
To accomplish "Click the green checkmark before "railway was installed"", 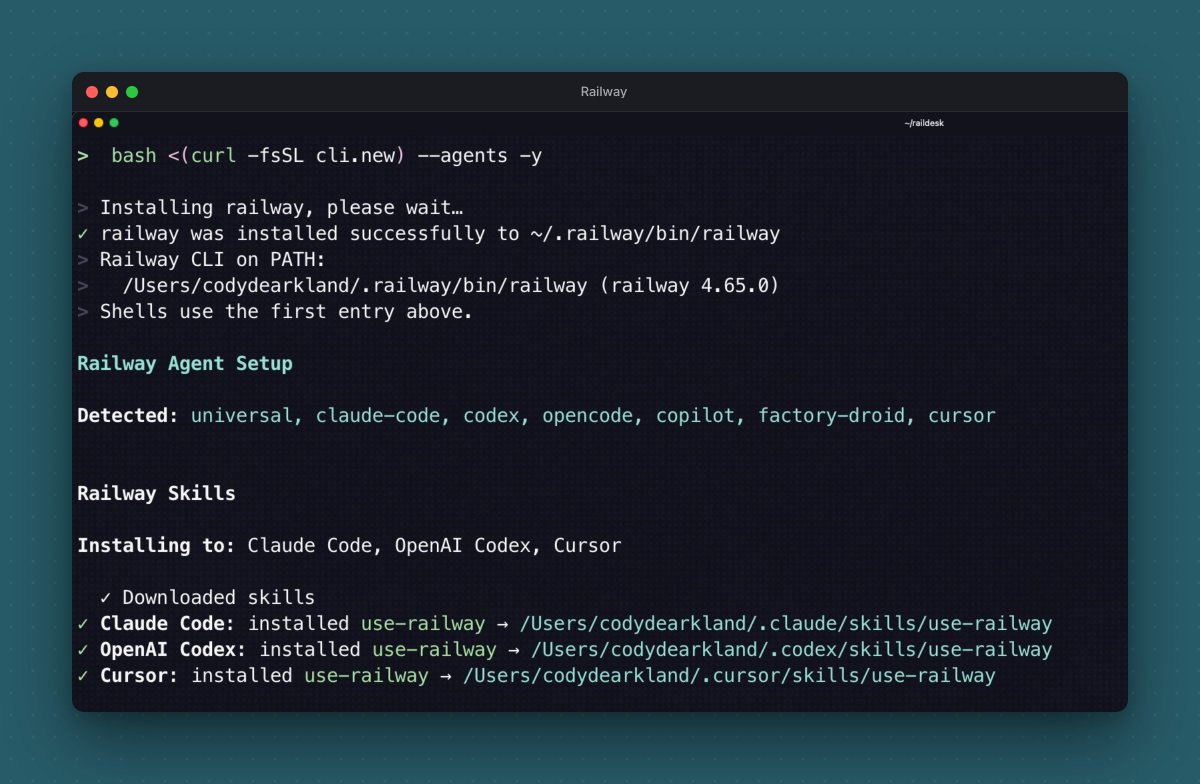I will [83, 234].
